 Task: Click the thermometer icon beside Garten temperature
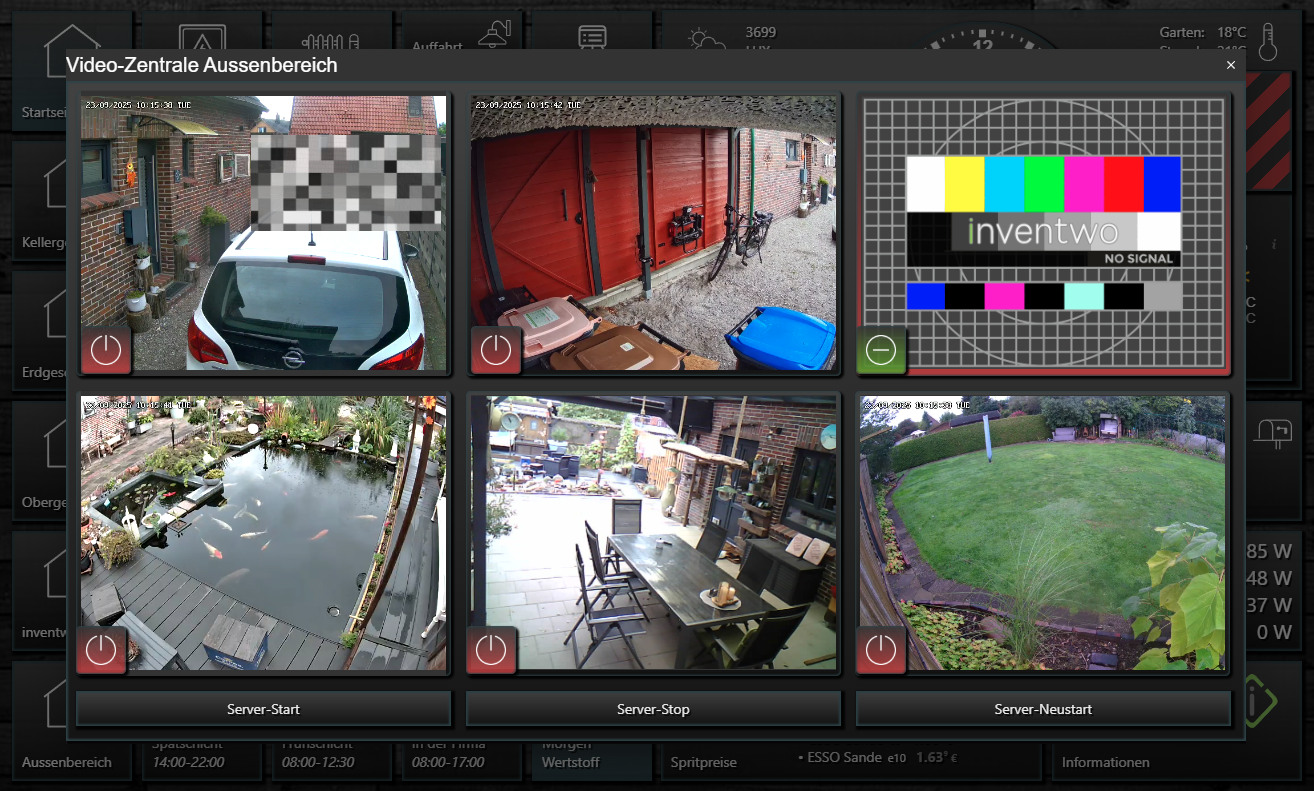tap(1269, 43)
